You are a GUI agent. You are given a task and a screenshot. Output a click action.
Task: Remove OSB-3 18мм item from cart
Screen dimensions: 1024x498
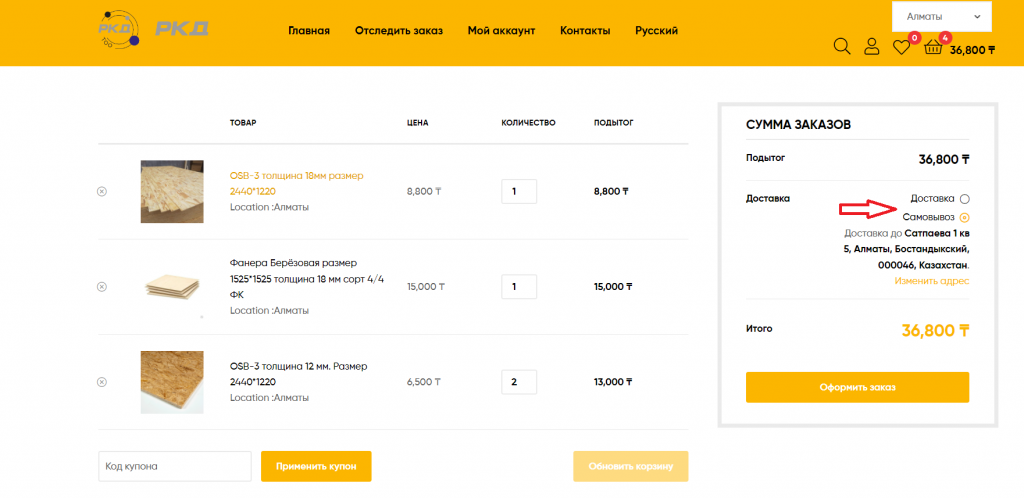102,191
